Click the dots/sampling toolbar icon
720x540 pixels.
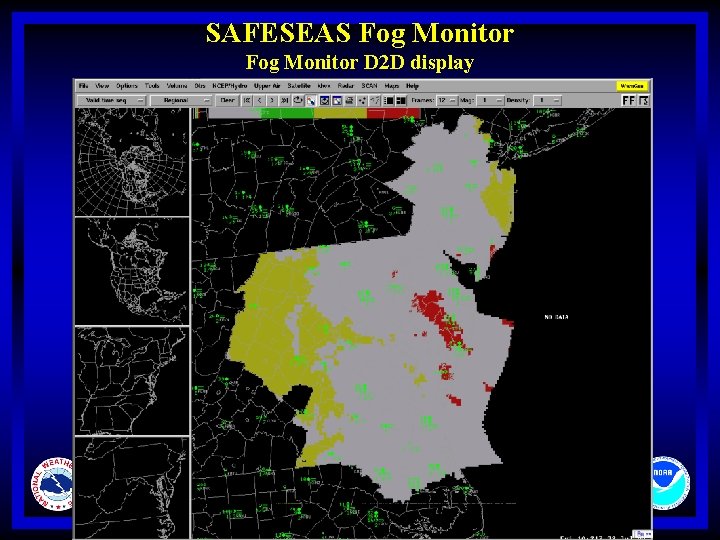(x=362, y=100)
